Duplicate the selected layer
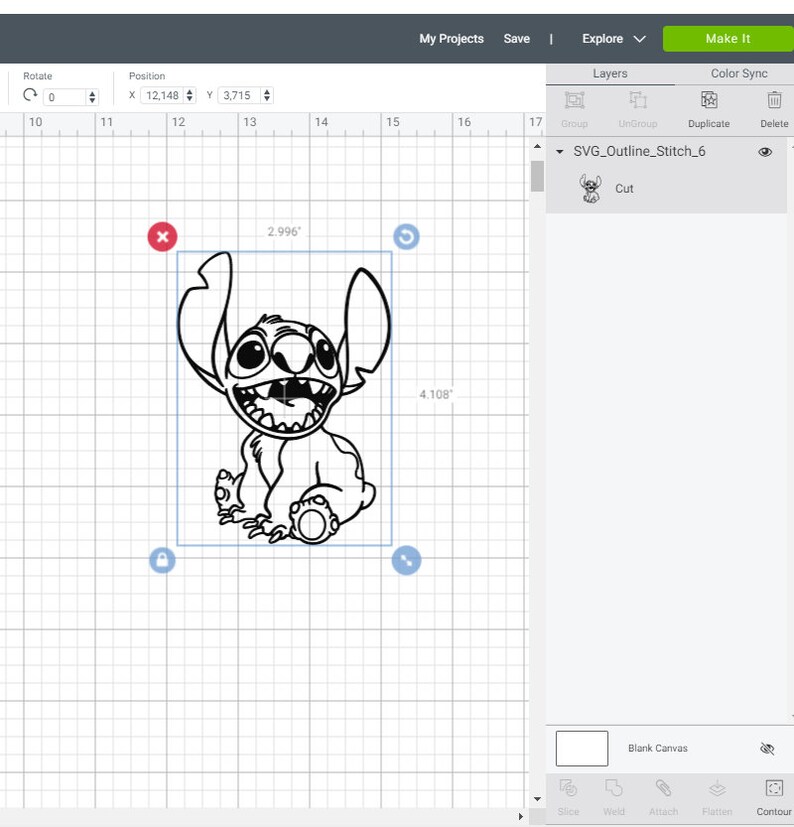This screenshot has width=794, height=827. (709, 100)
